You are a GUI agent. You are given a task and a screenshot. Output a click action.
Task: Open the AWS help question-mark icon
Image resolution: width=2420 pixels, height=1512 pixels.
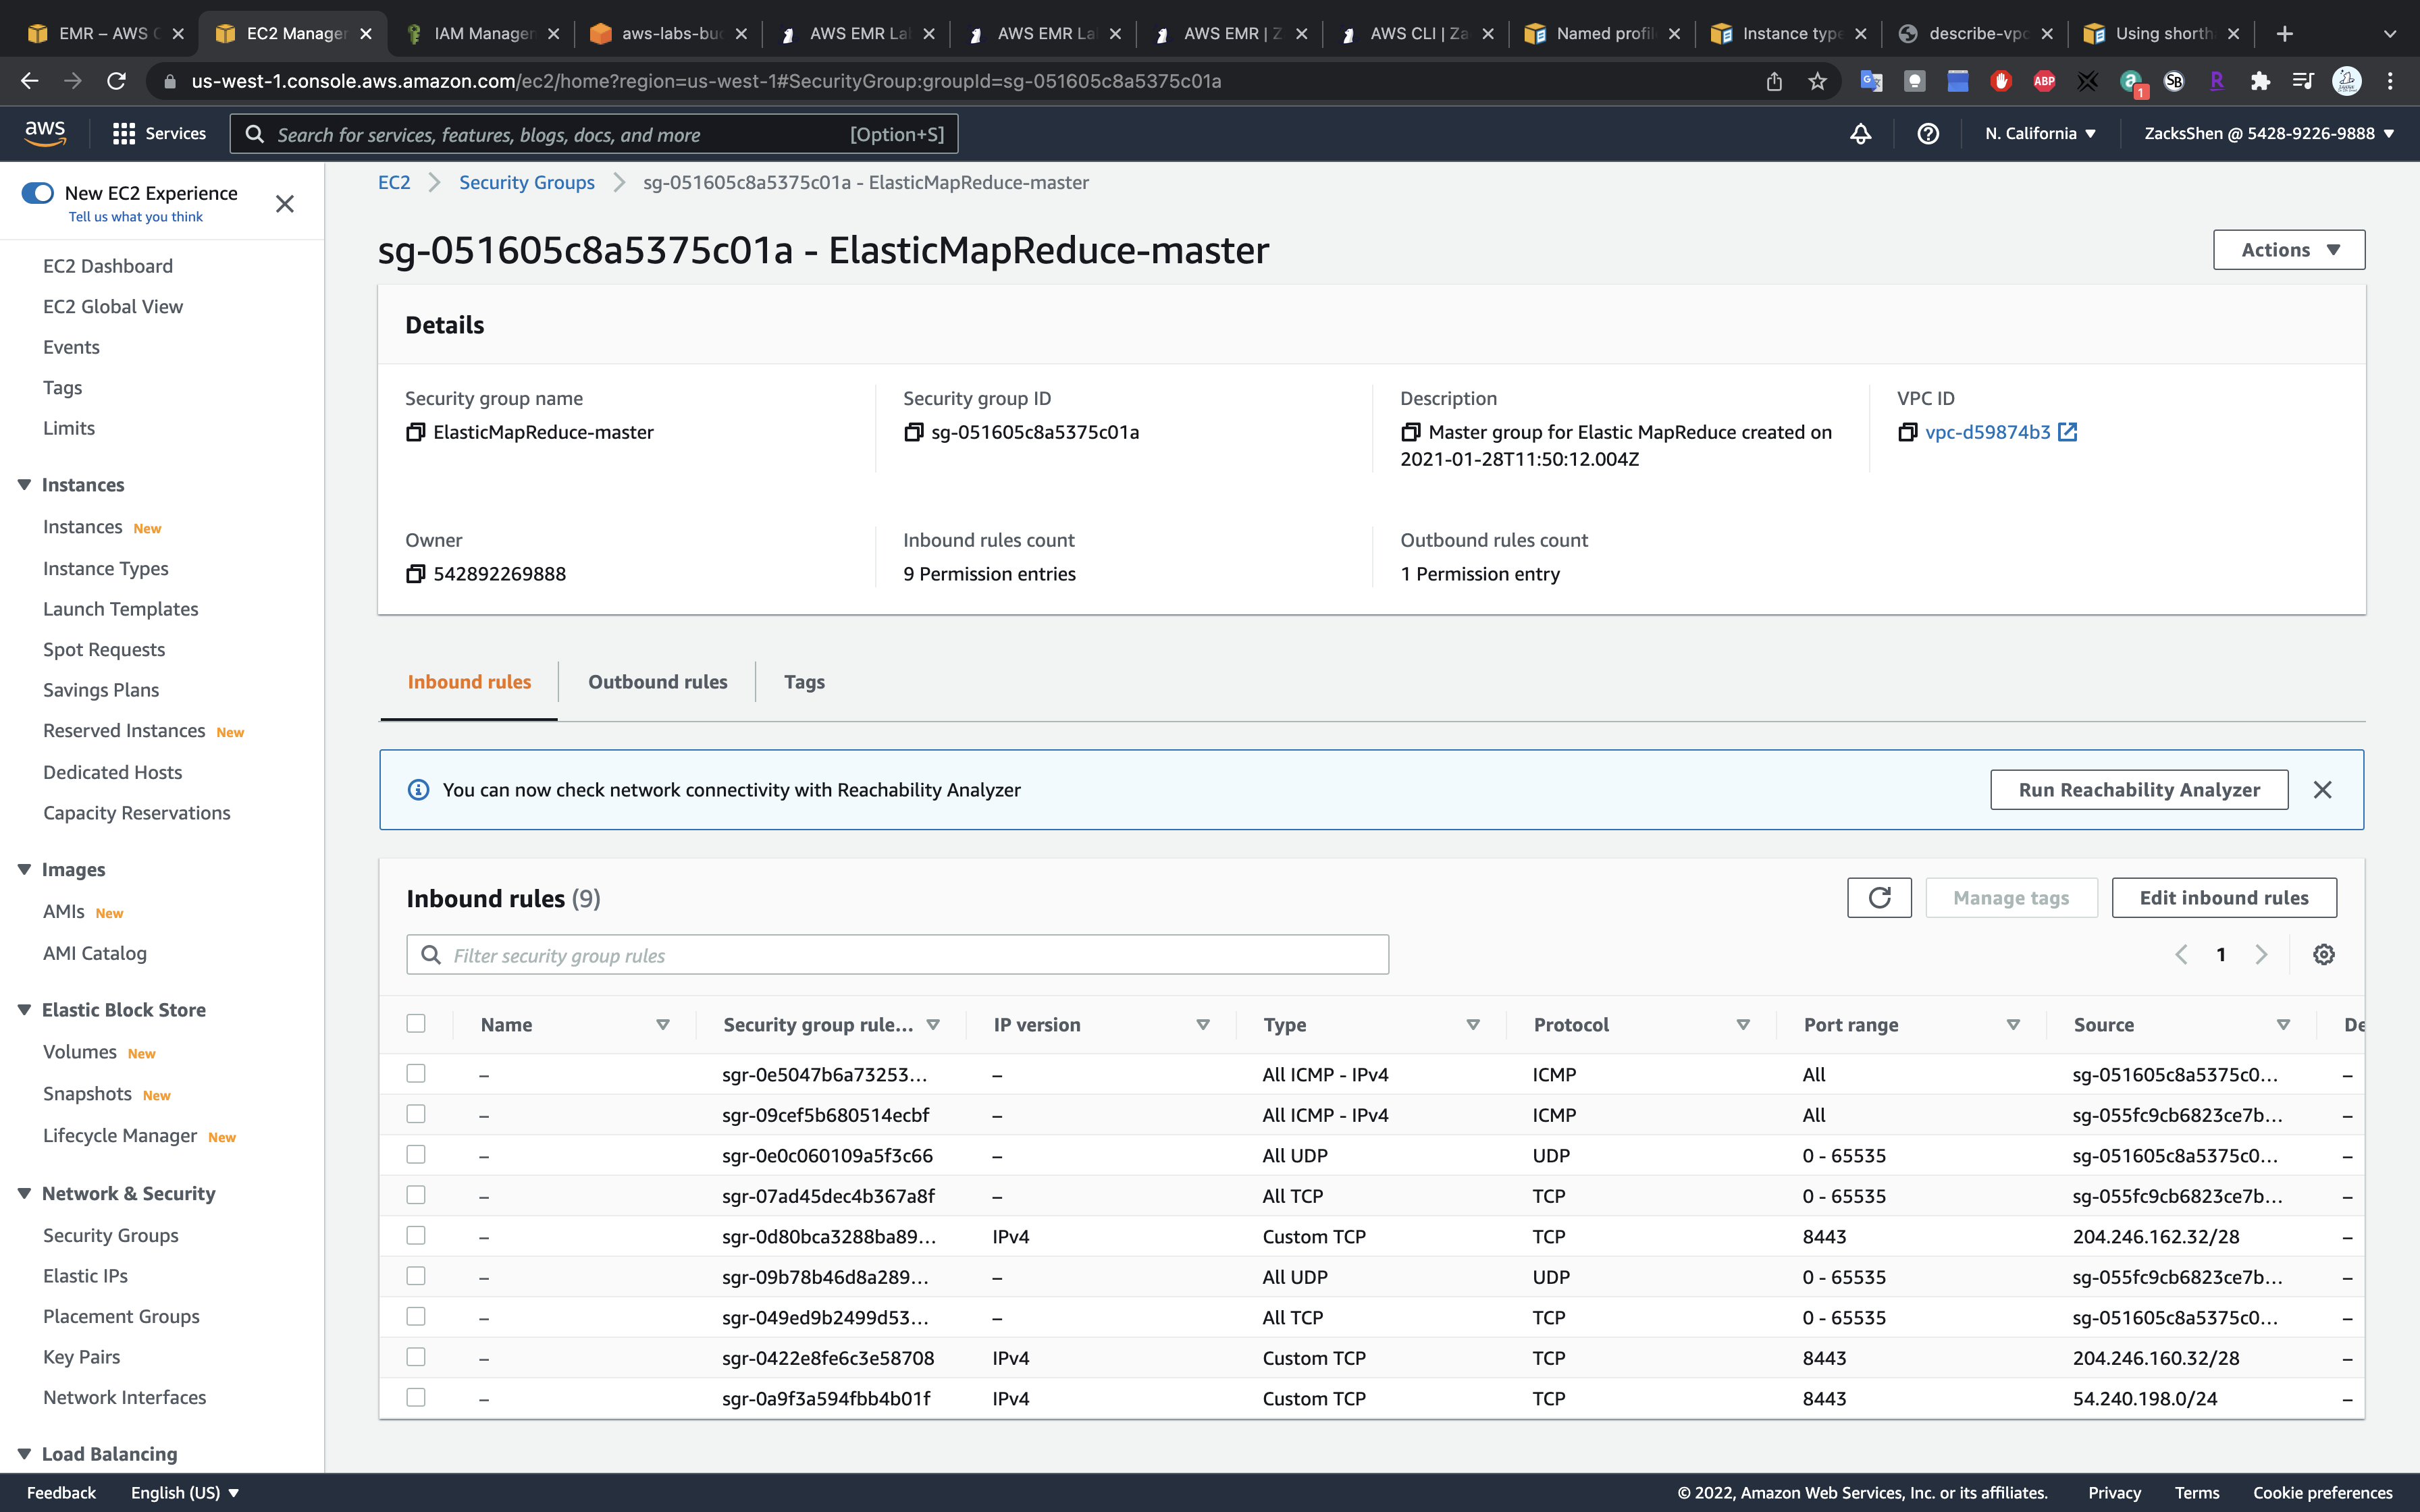(x=1928, y=134)
